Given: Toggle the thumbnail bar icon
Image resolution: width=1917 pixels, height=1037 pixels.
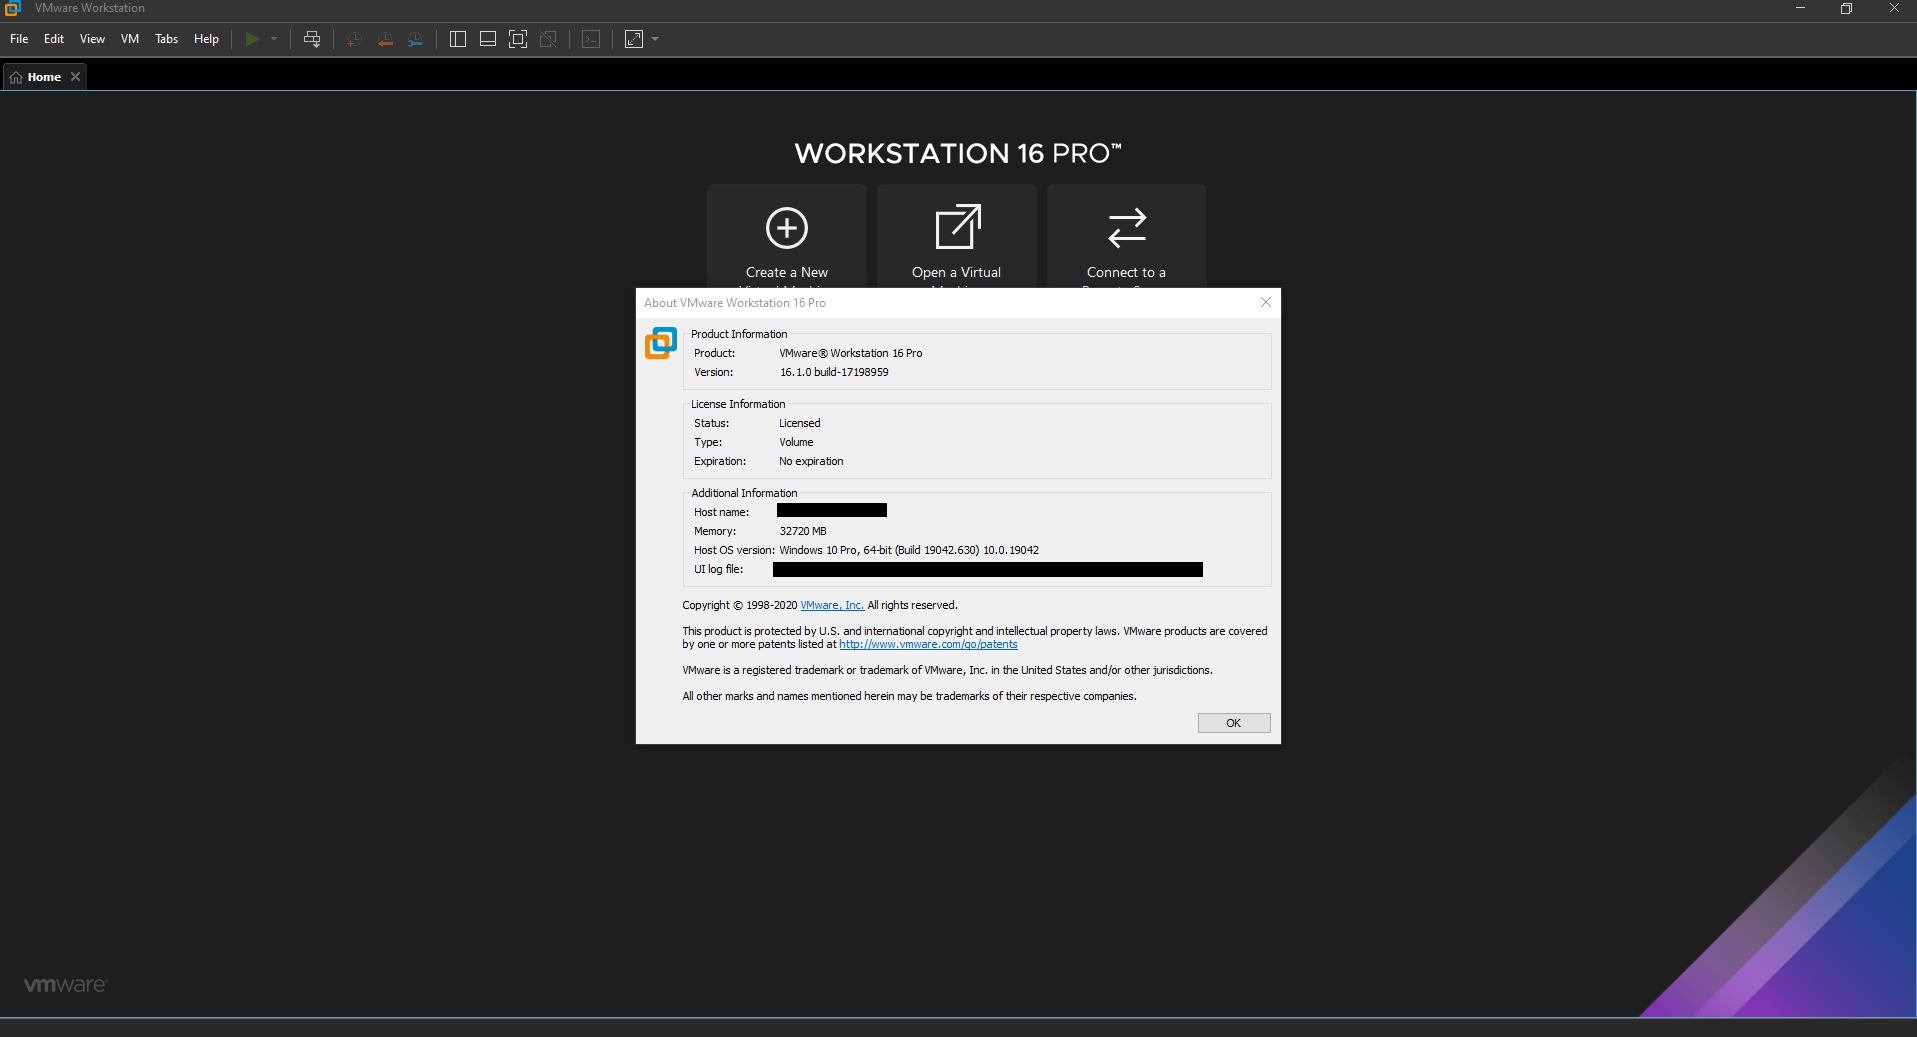Looking at the screenshot, I should coord(488,39).
